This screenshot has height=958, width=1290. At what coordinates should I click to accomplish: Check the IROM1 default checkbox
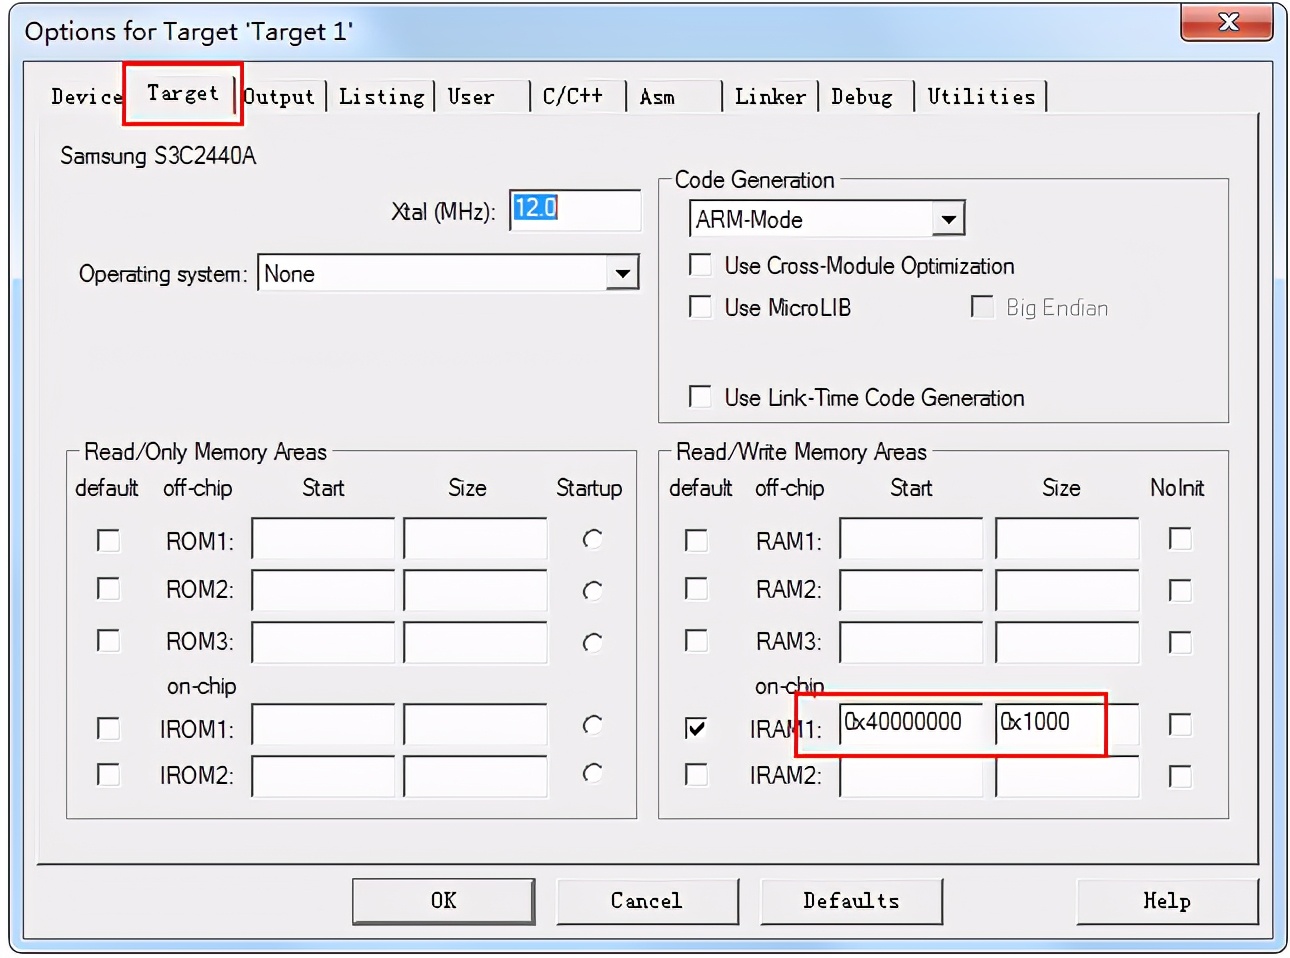108,728
